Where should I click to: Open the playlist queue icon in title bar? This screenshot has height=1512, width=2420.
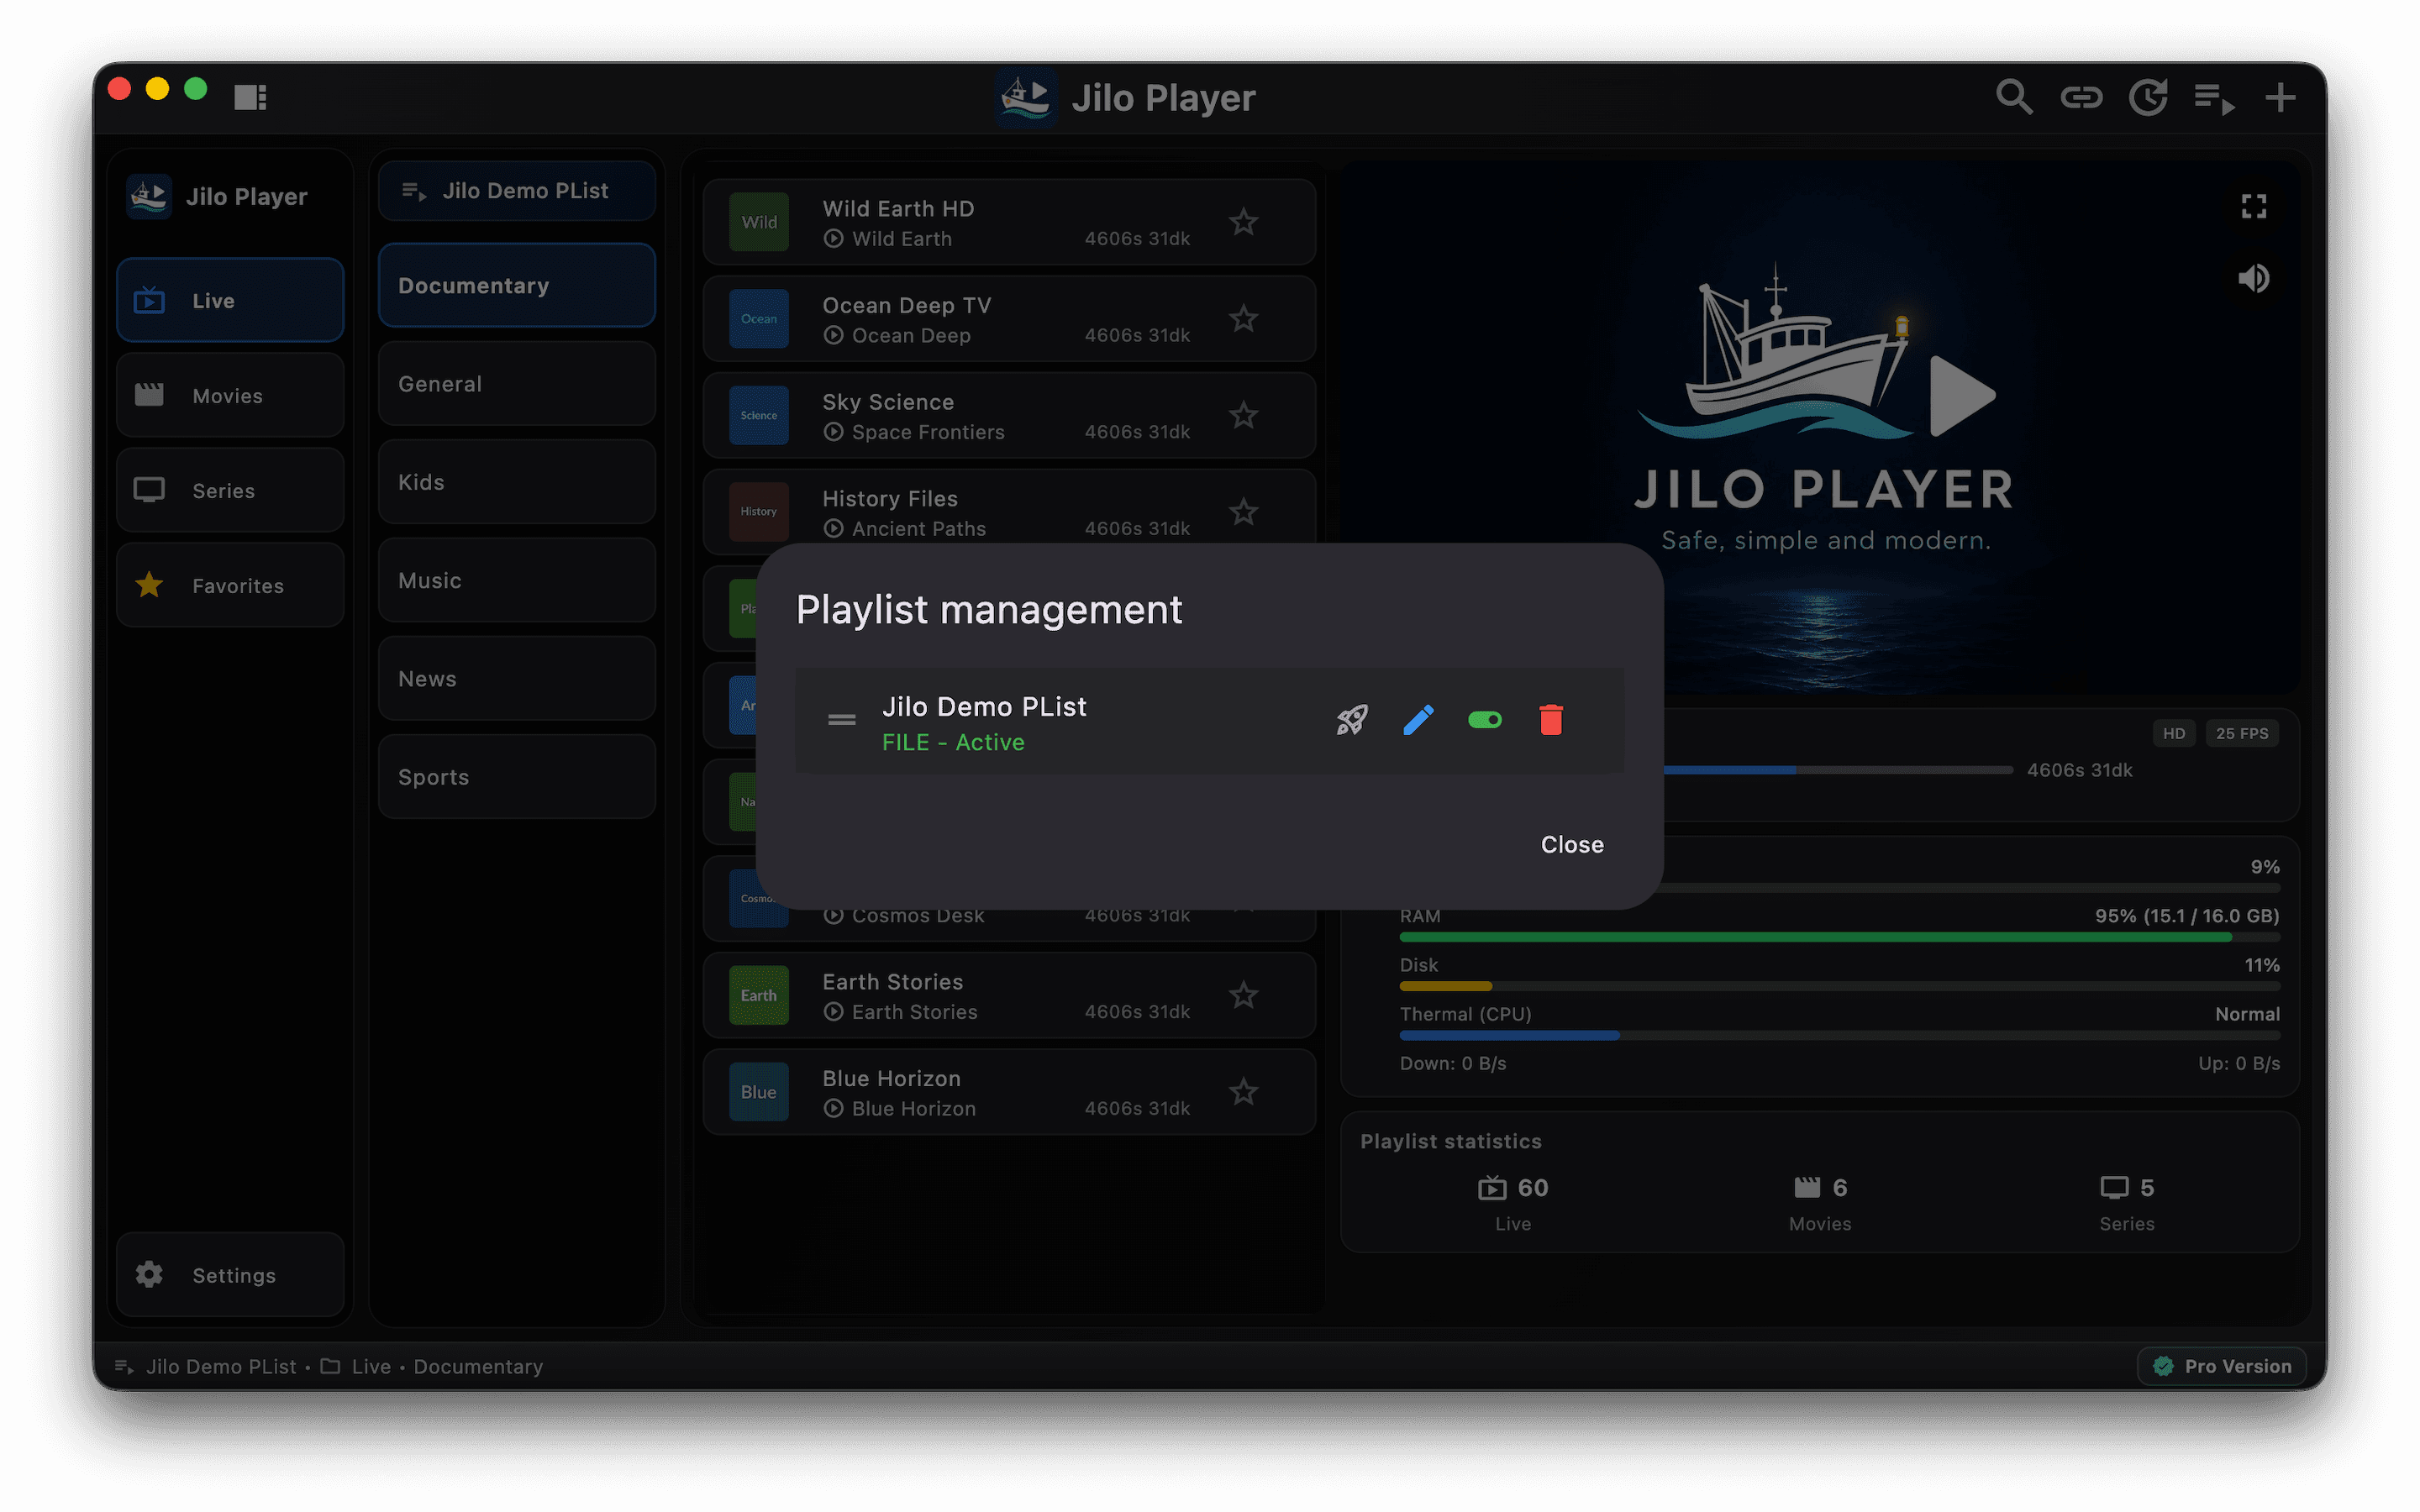2214,99
